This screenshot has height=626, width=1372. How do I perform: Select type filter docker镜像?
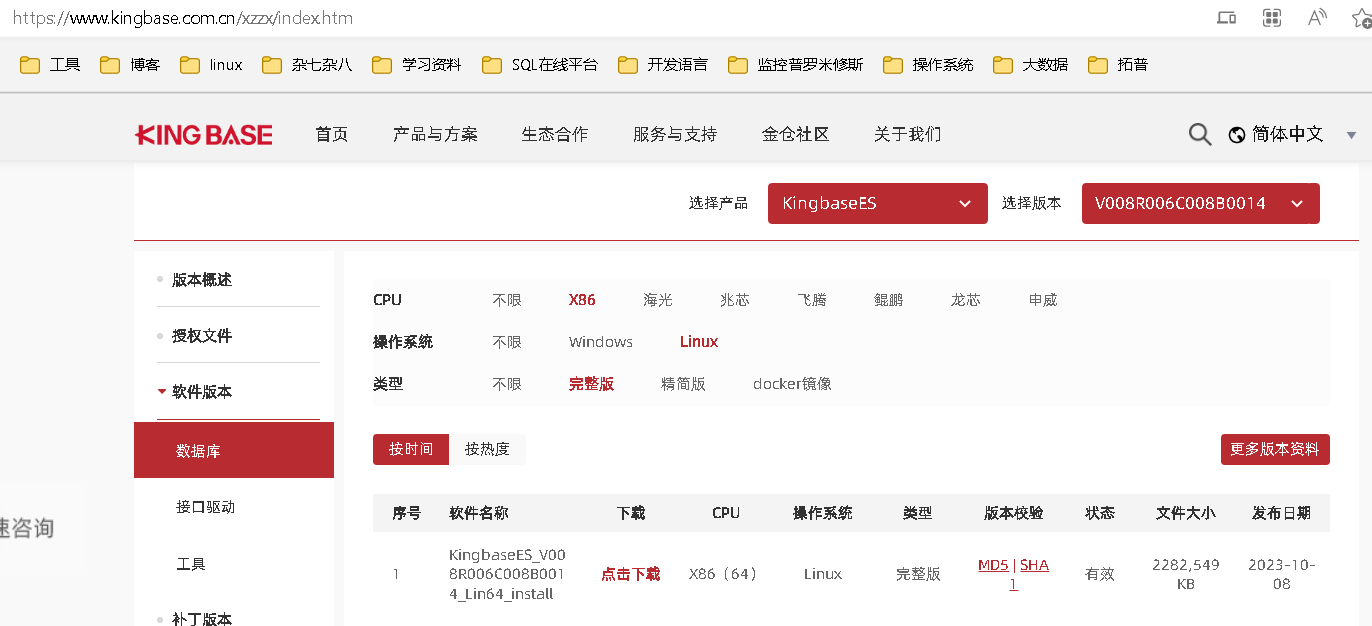pos(792,384)
